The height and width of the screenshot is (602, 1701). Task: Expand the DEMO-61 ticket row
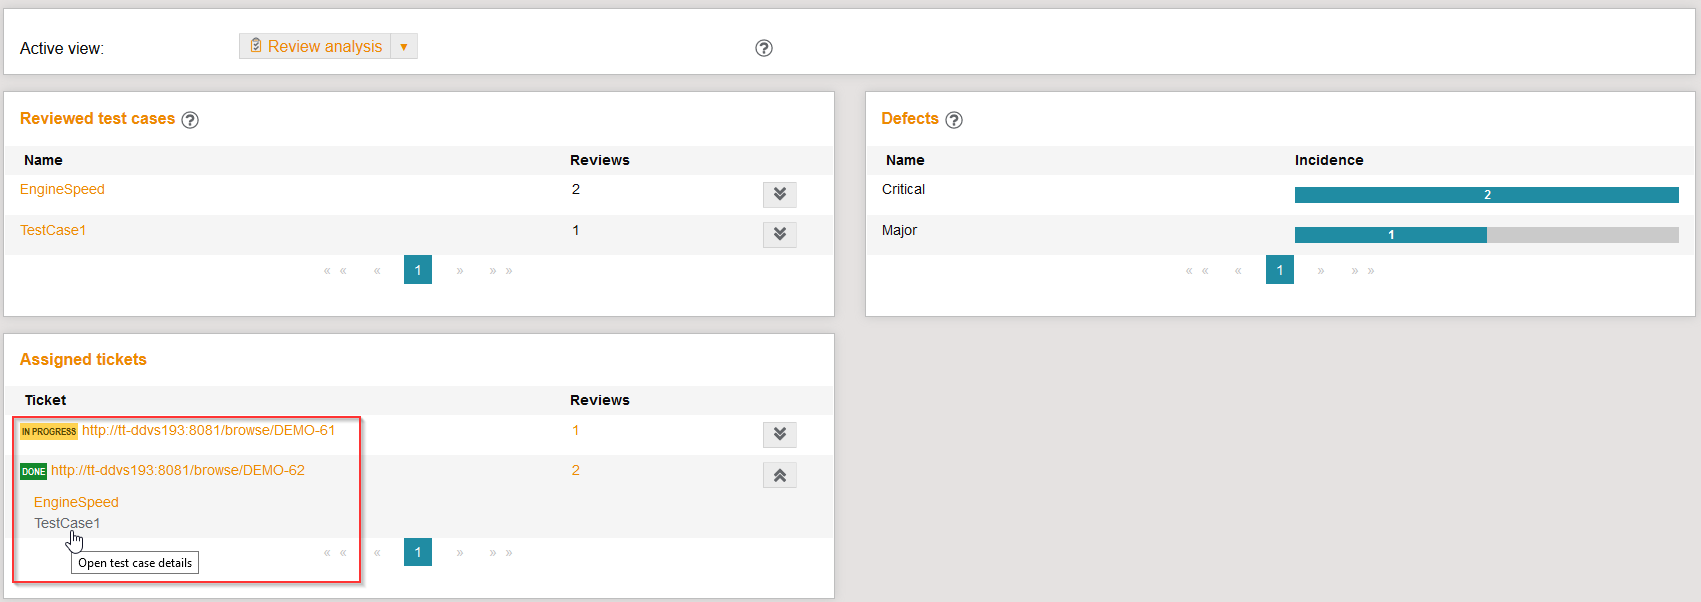[779, 434]
